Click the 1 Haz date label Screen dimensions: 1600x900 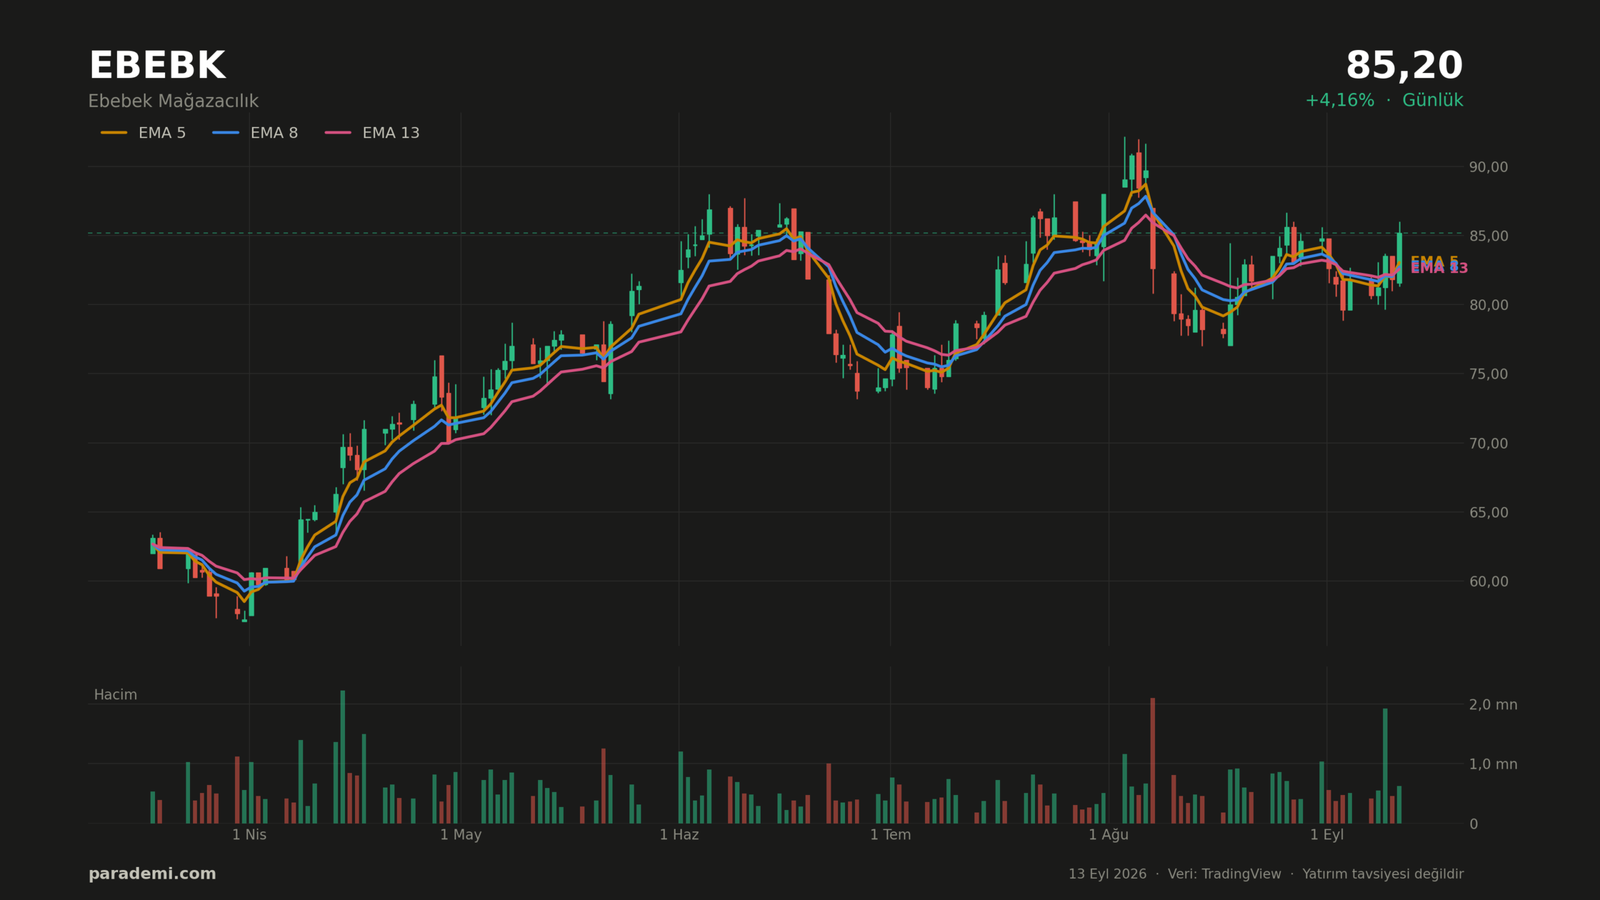[679, 835]
